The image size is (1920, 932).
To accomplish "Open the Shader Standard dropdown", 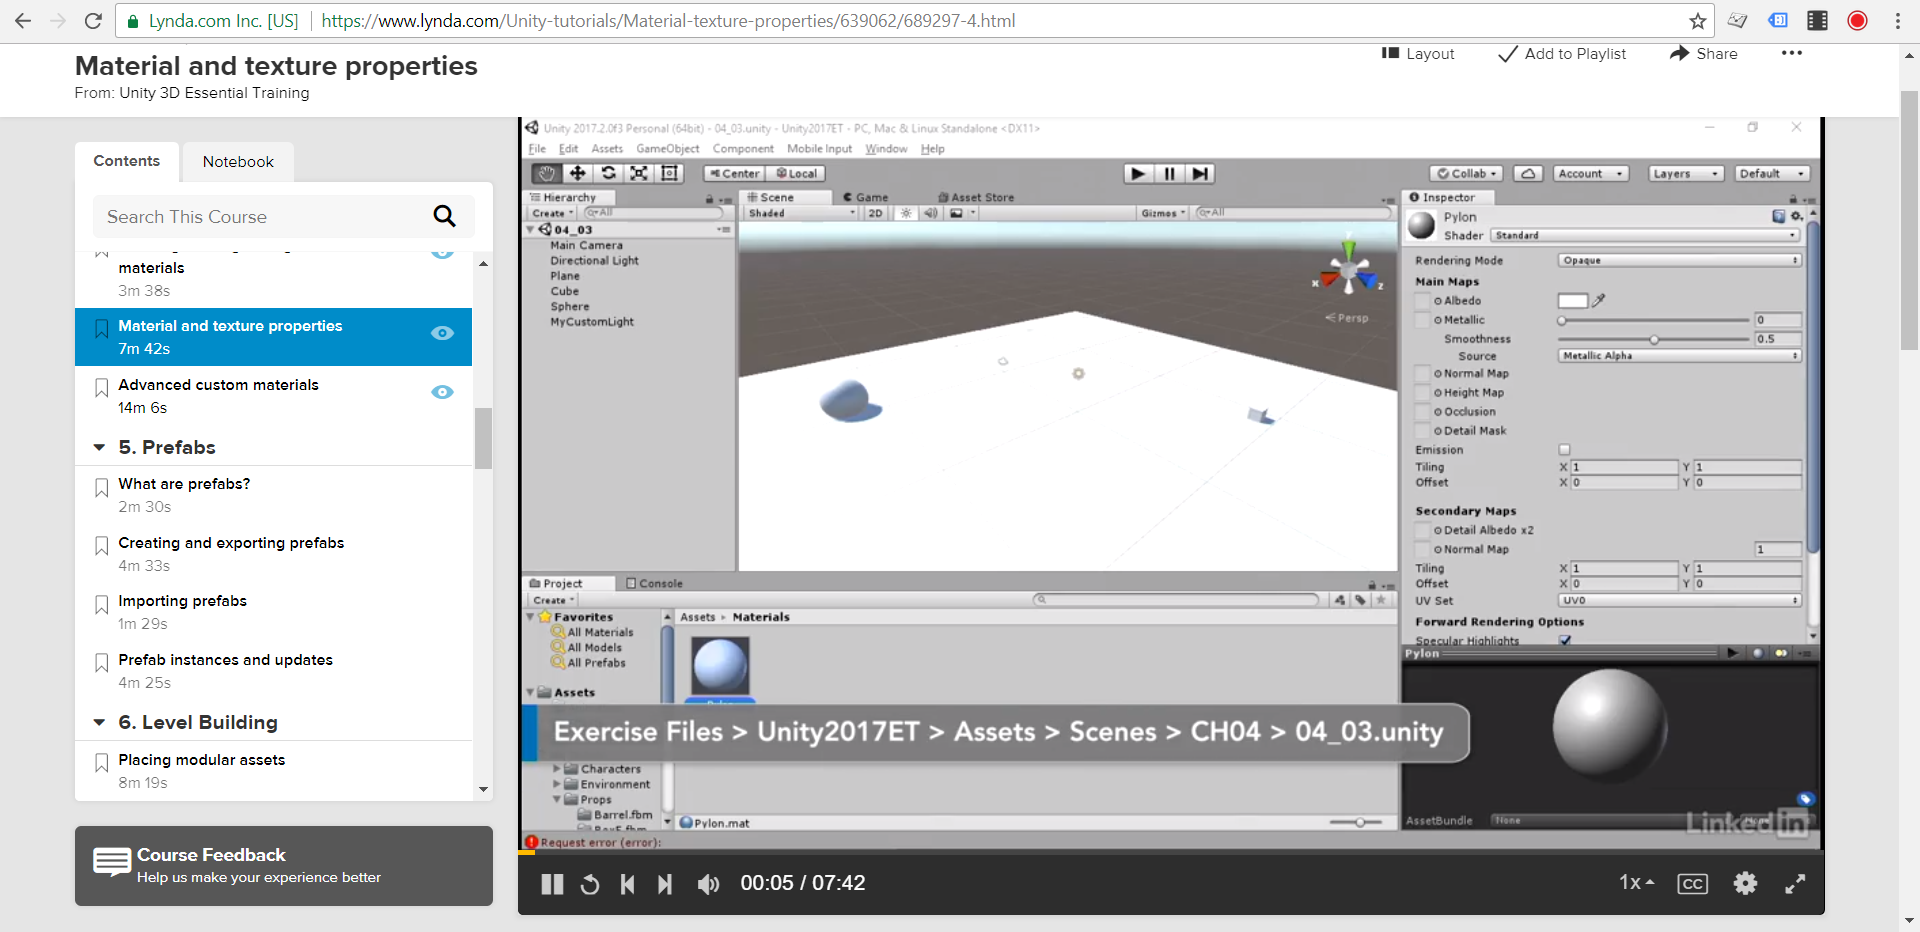I will tap(1645, 235).
